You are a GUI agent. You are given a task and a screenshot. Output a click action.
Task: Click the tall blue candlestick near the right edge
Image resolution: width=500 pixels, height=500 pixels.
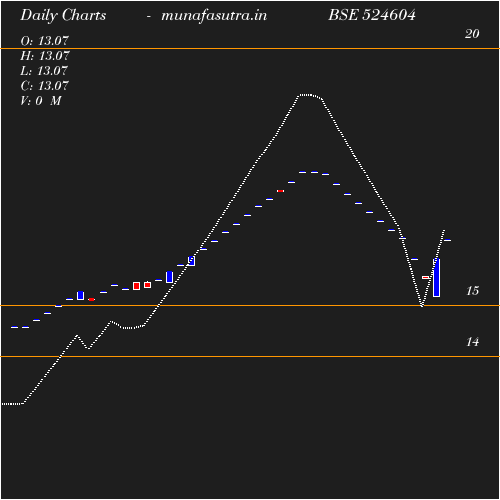pyautogui.click(x=436, y=278)
